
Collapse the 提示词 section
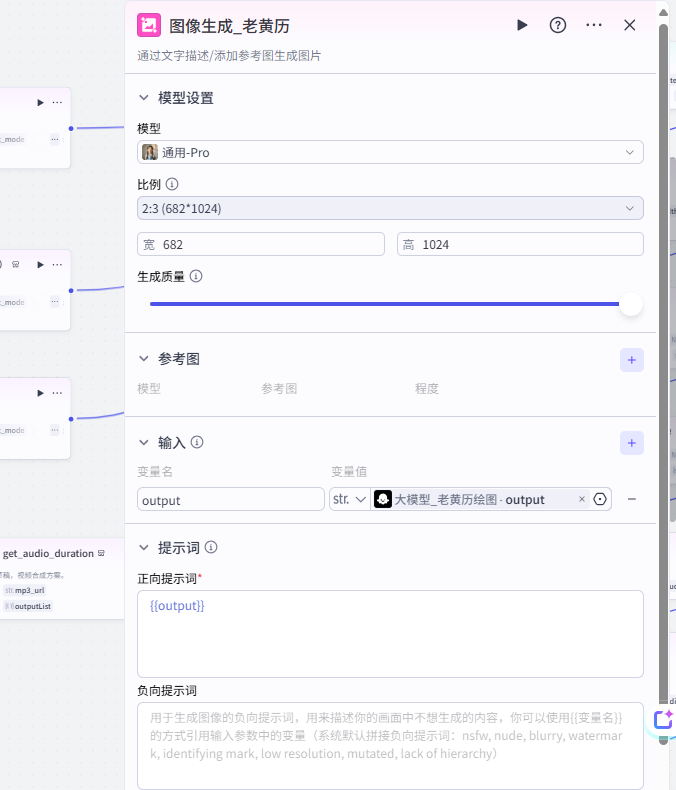tap(143, 548)
